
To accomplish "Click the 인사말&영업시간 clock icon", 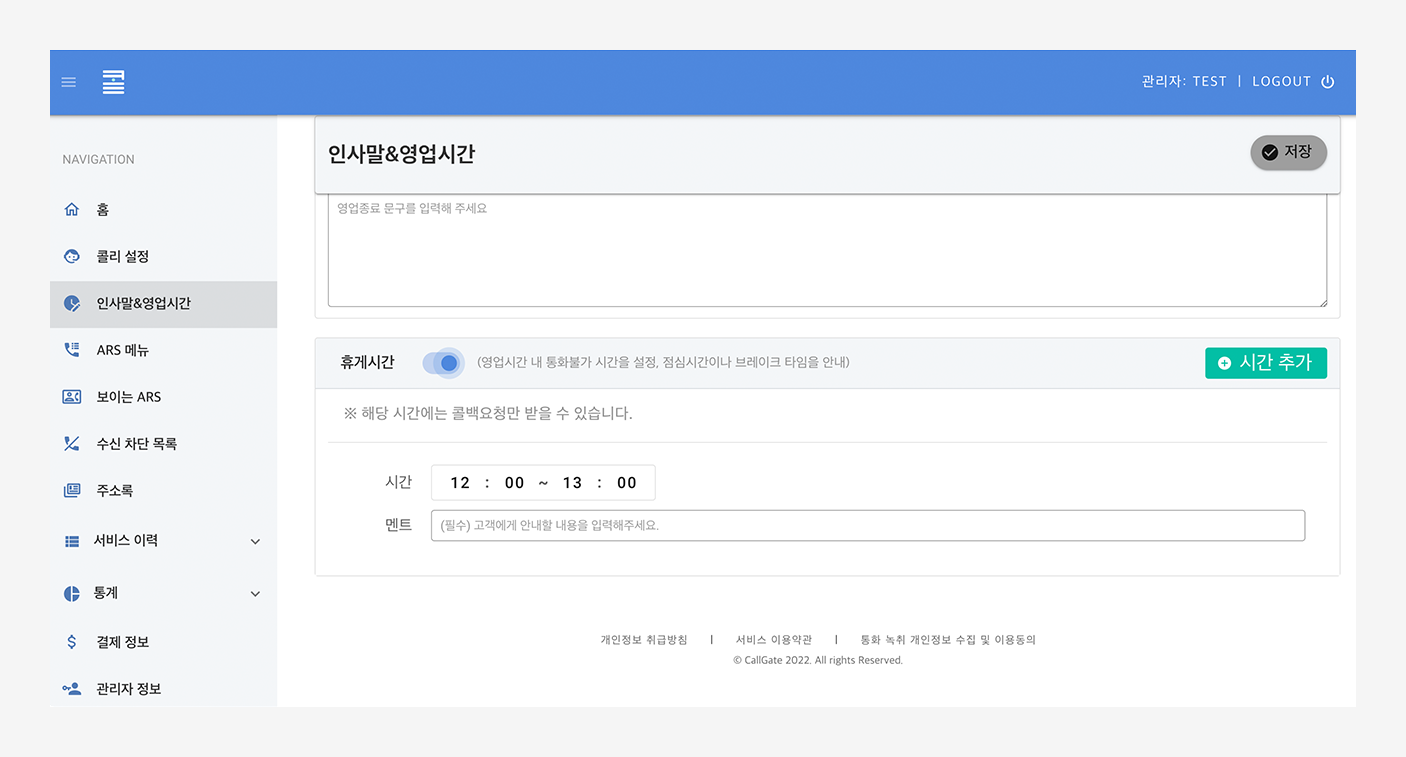I will coord(71,303).
